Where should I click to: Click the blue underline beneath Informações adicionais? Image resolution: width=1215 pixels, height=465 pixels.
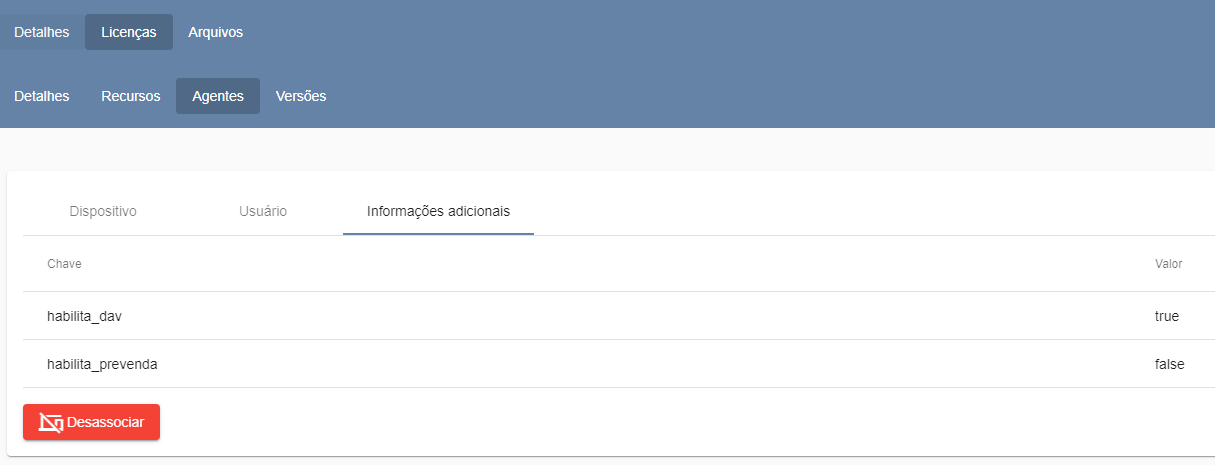click(438, 234)
